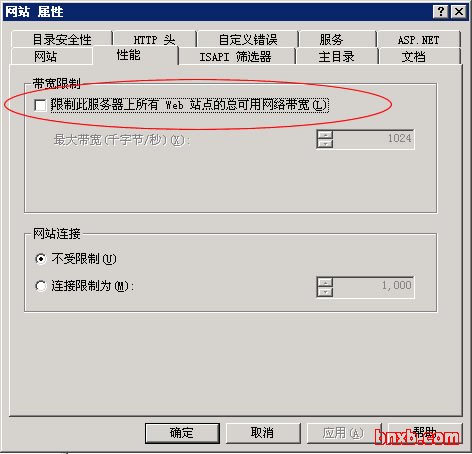
Task: Go to the ASP.NET tab
Action: tap(419, 39)
